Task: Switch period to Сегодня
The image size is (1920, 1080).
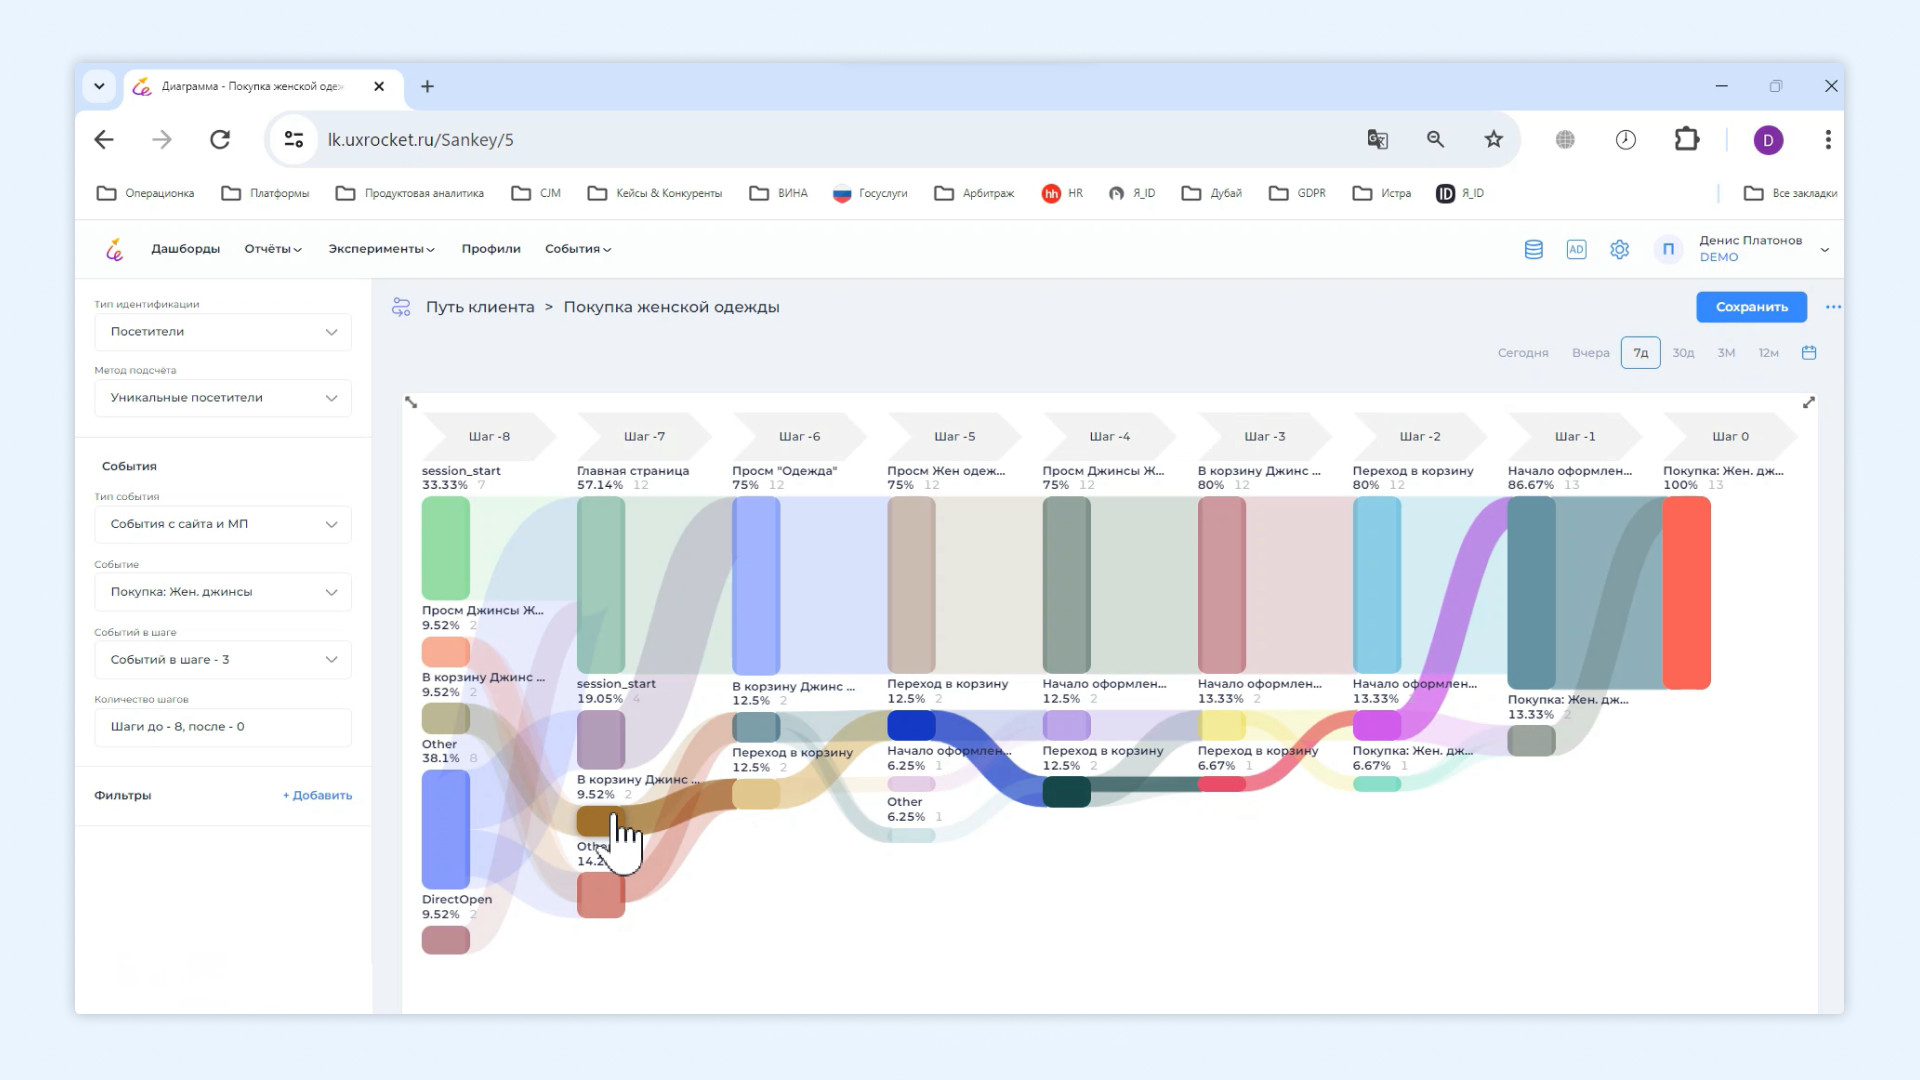Action: point(1522,353)
